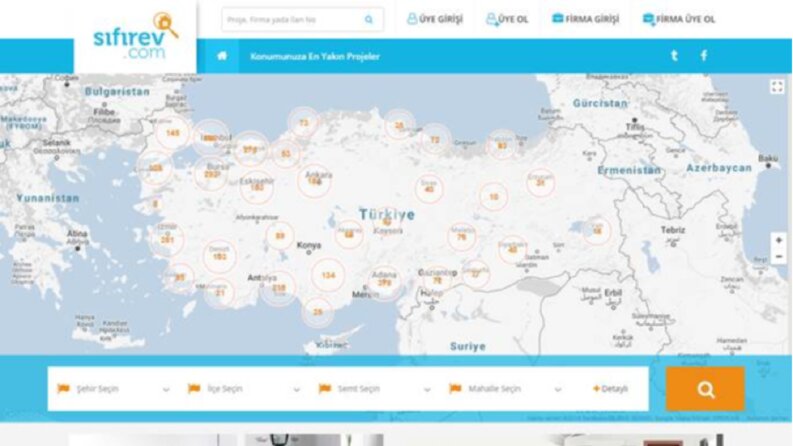Open Üye Girişi member login
The width and height of the screenshot is (793, 446).
[x=435, y=19]
